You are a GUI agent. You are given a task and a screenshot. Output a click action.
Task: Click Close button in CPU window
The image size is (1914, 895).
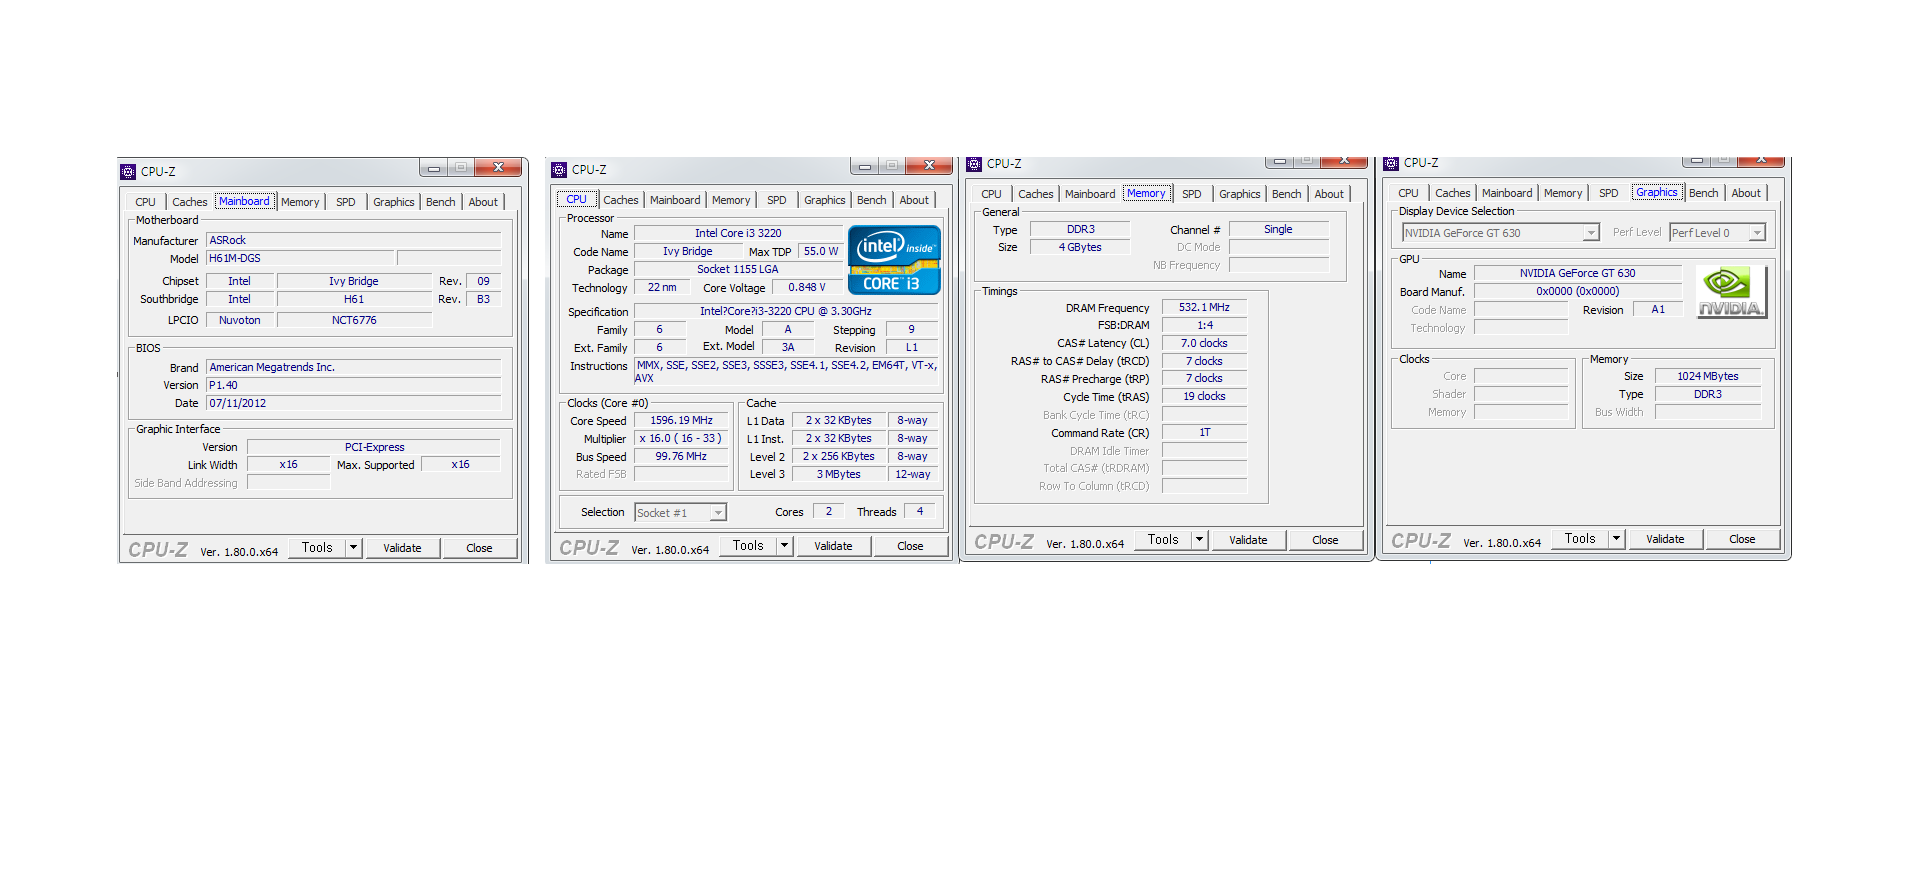click(x=910, y=546)
